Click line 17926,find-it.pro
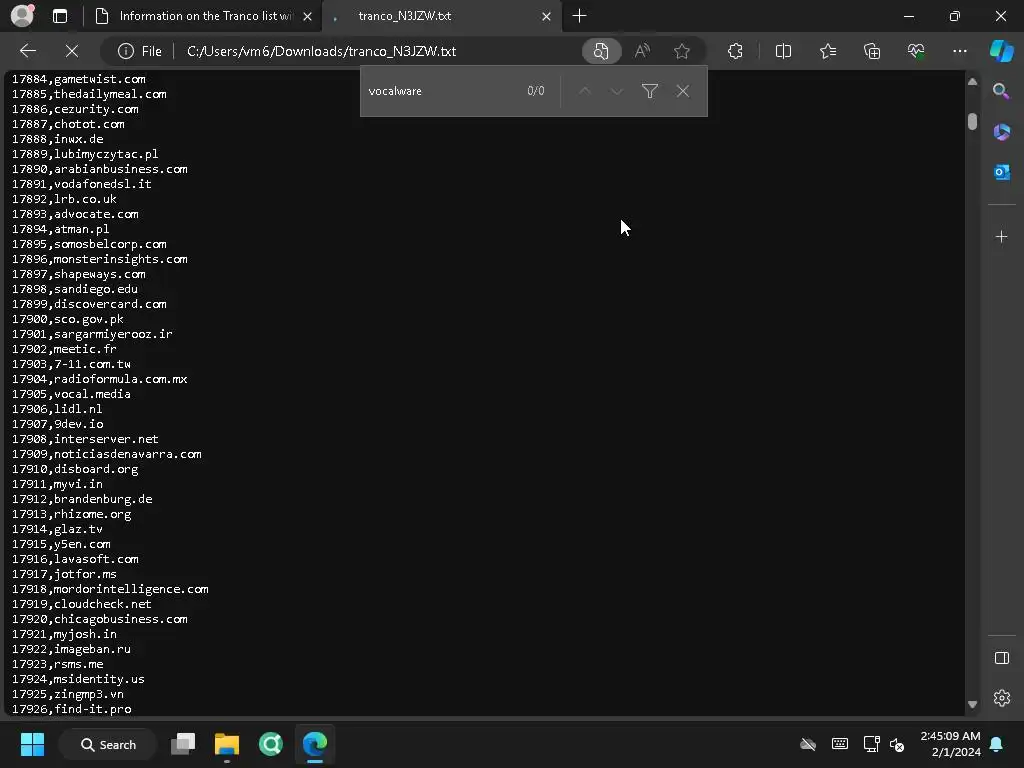 coord(71,709)
